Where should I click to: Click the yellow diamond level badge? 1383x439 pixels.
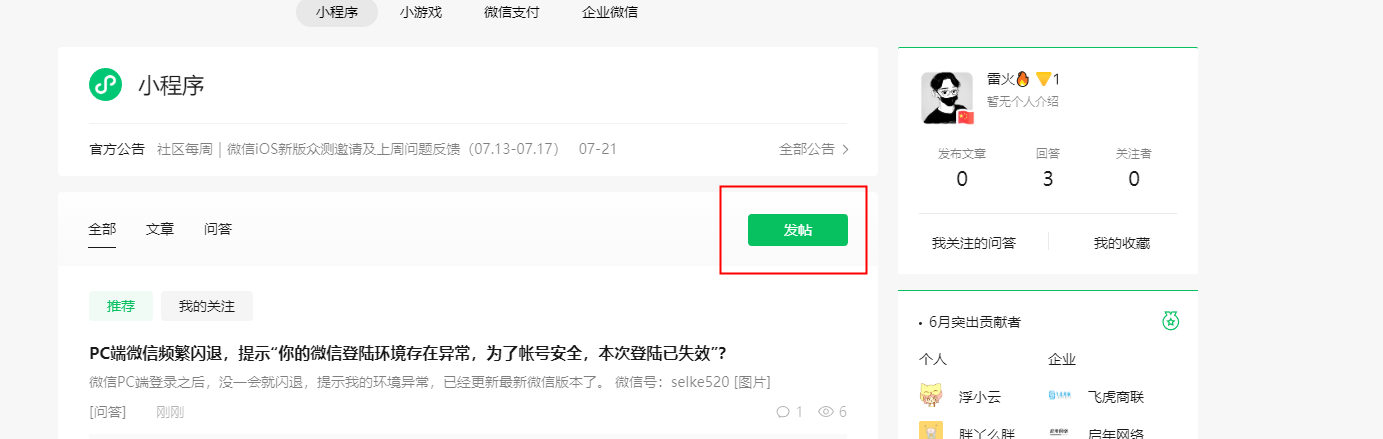click(1043, 79)
